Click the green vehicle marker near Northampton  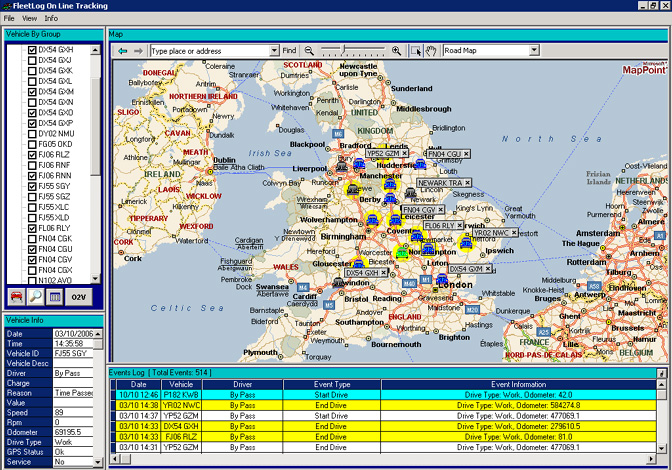tap(402, 253)
